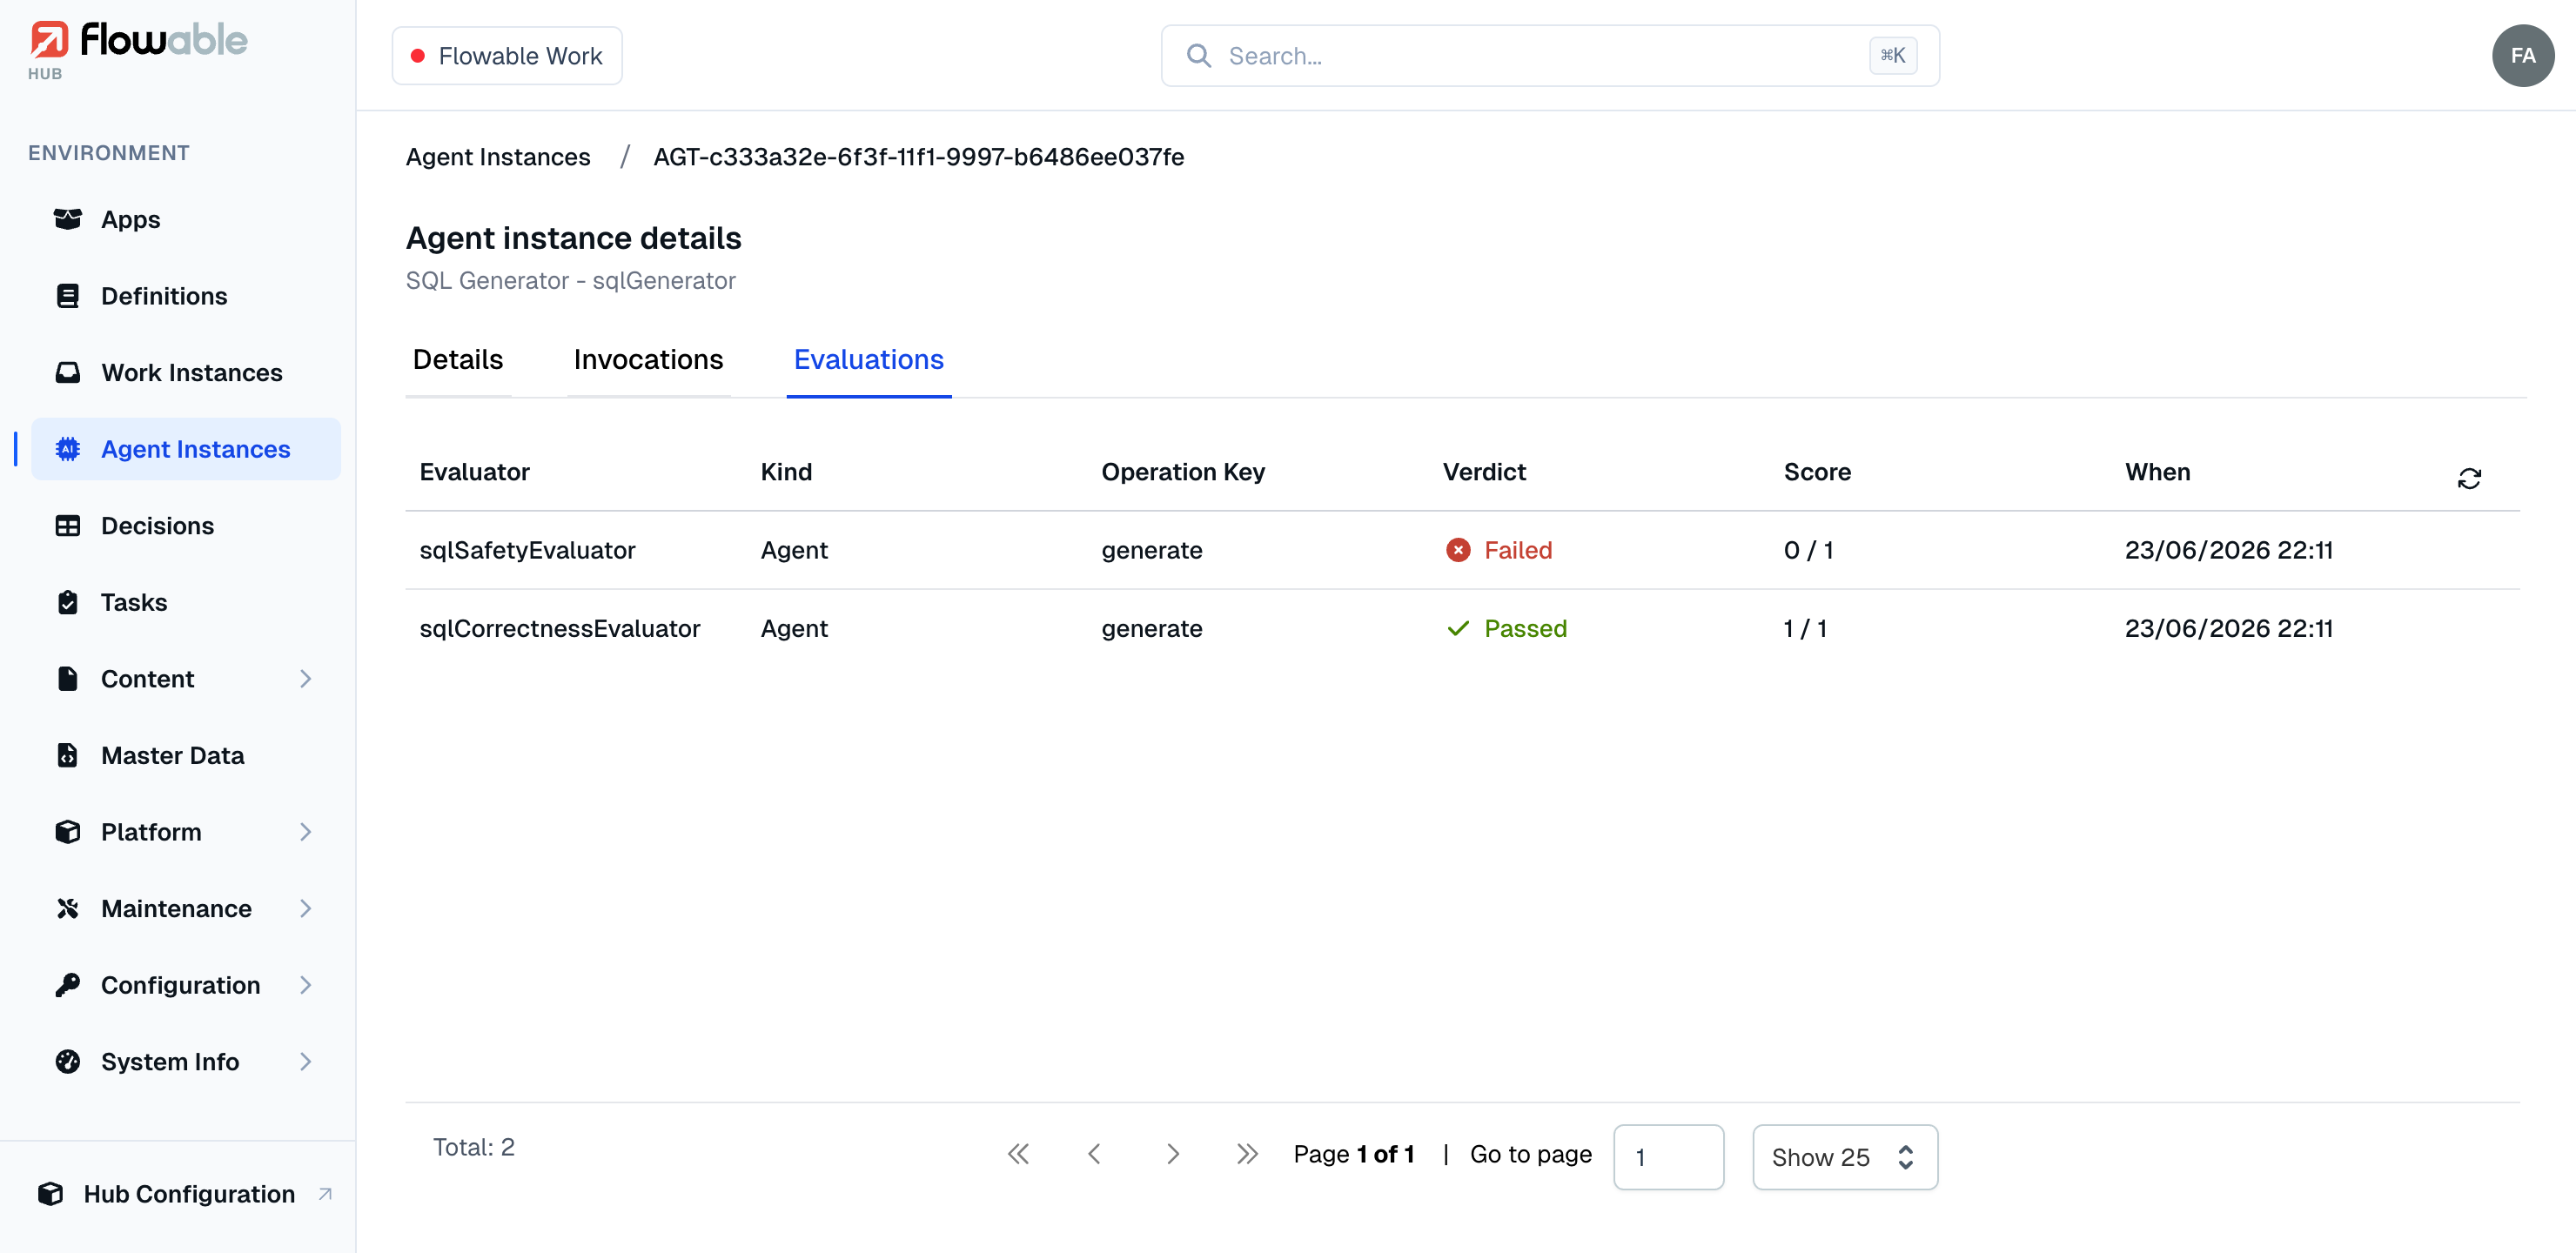Click the Agent Instances breadcrumb link
The height and width of the screenshot is (1253, 2576).
pyautogui.click(x=498, y=157)
